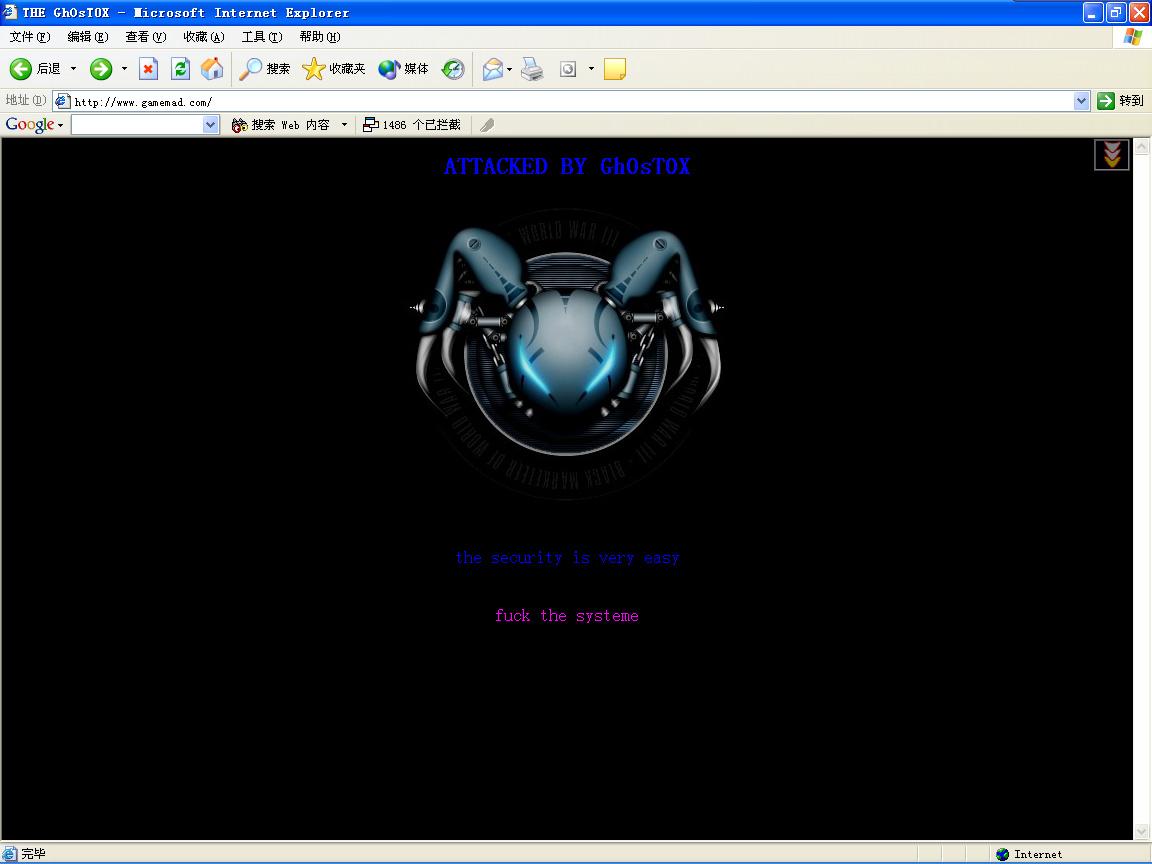Click the scrollbar up arrow
1152x864 pixels.
coord(1142,146)
